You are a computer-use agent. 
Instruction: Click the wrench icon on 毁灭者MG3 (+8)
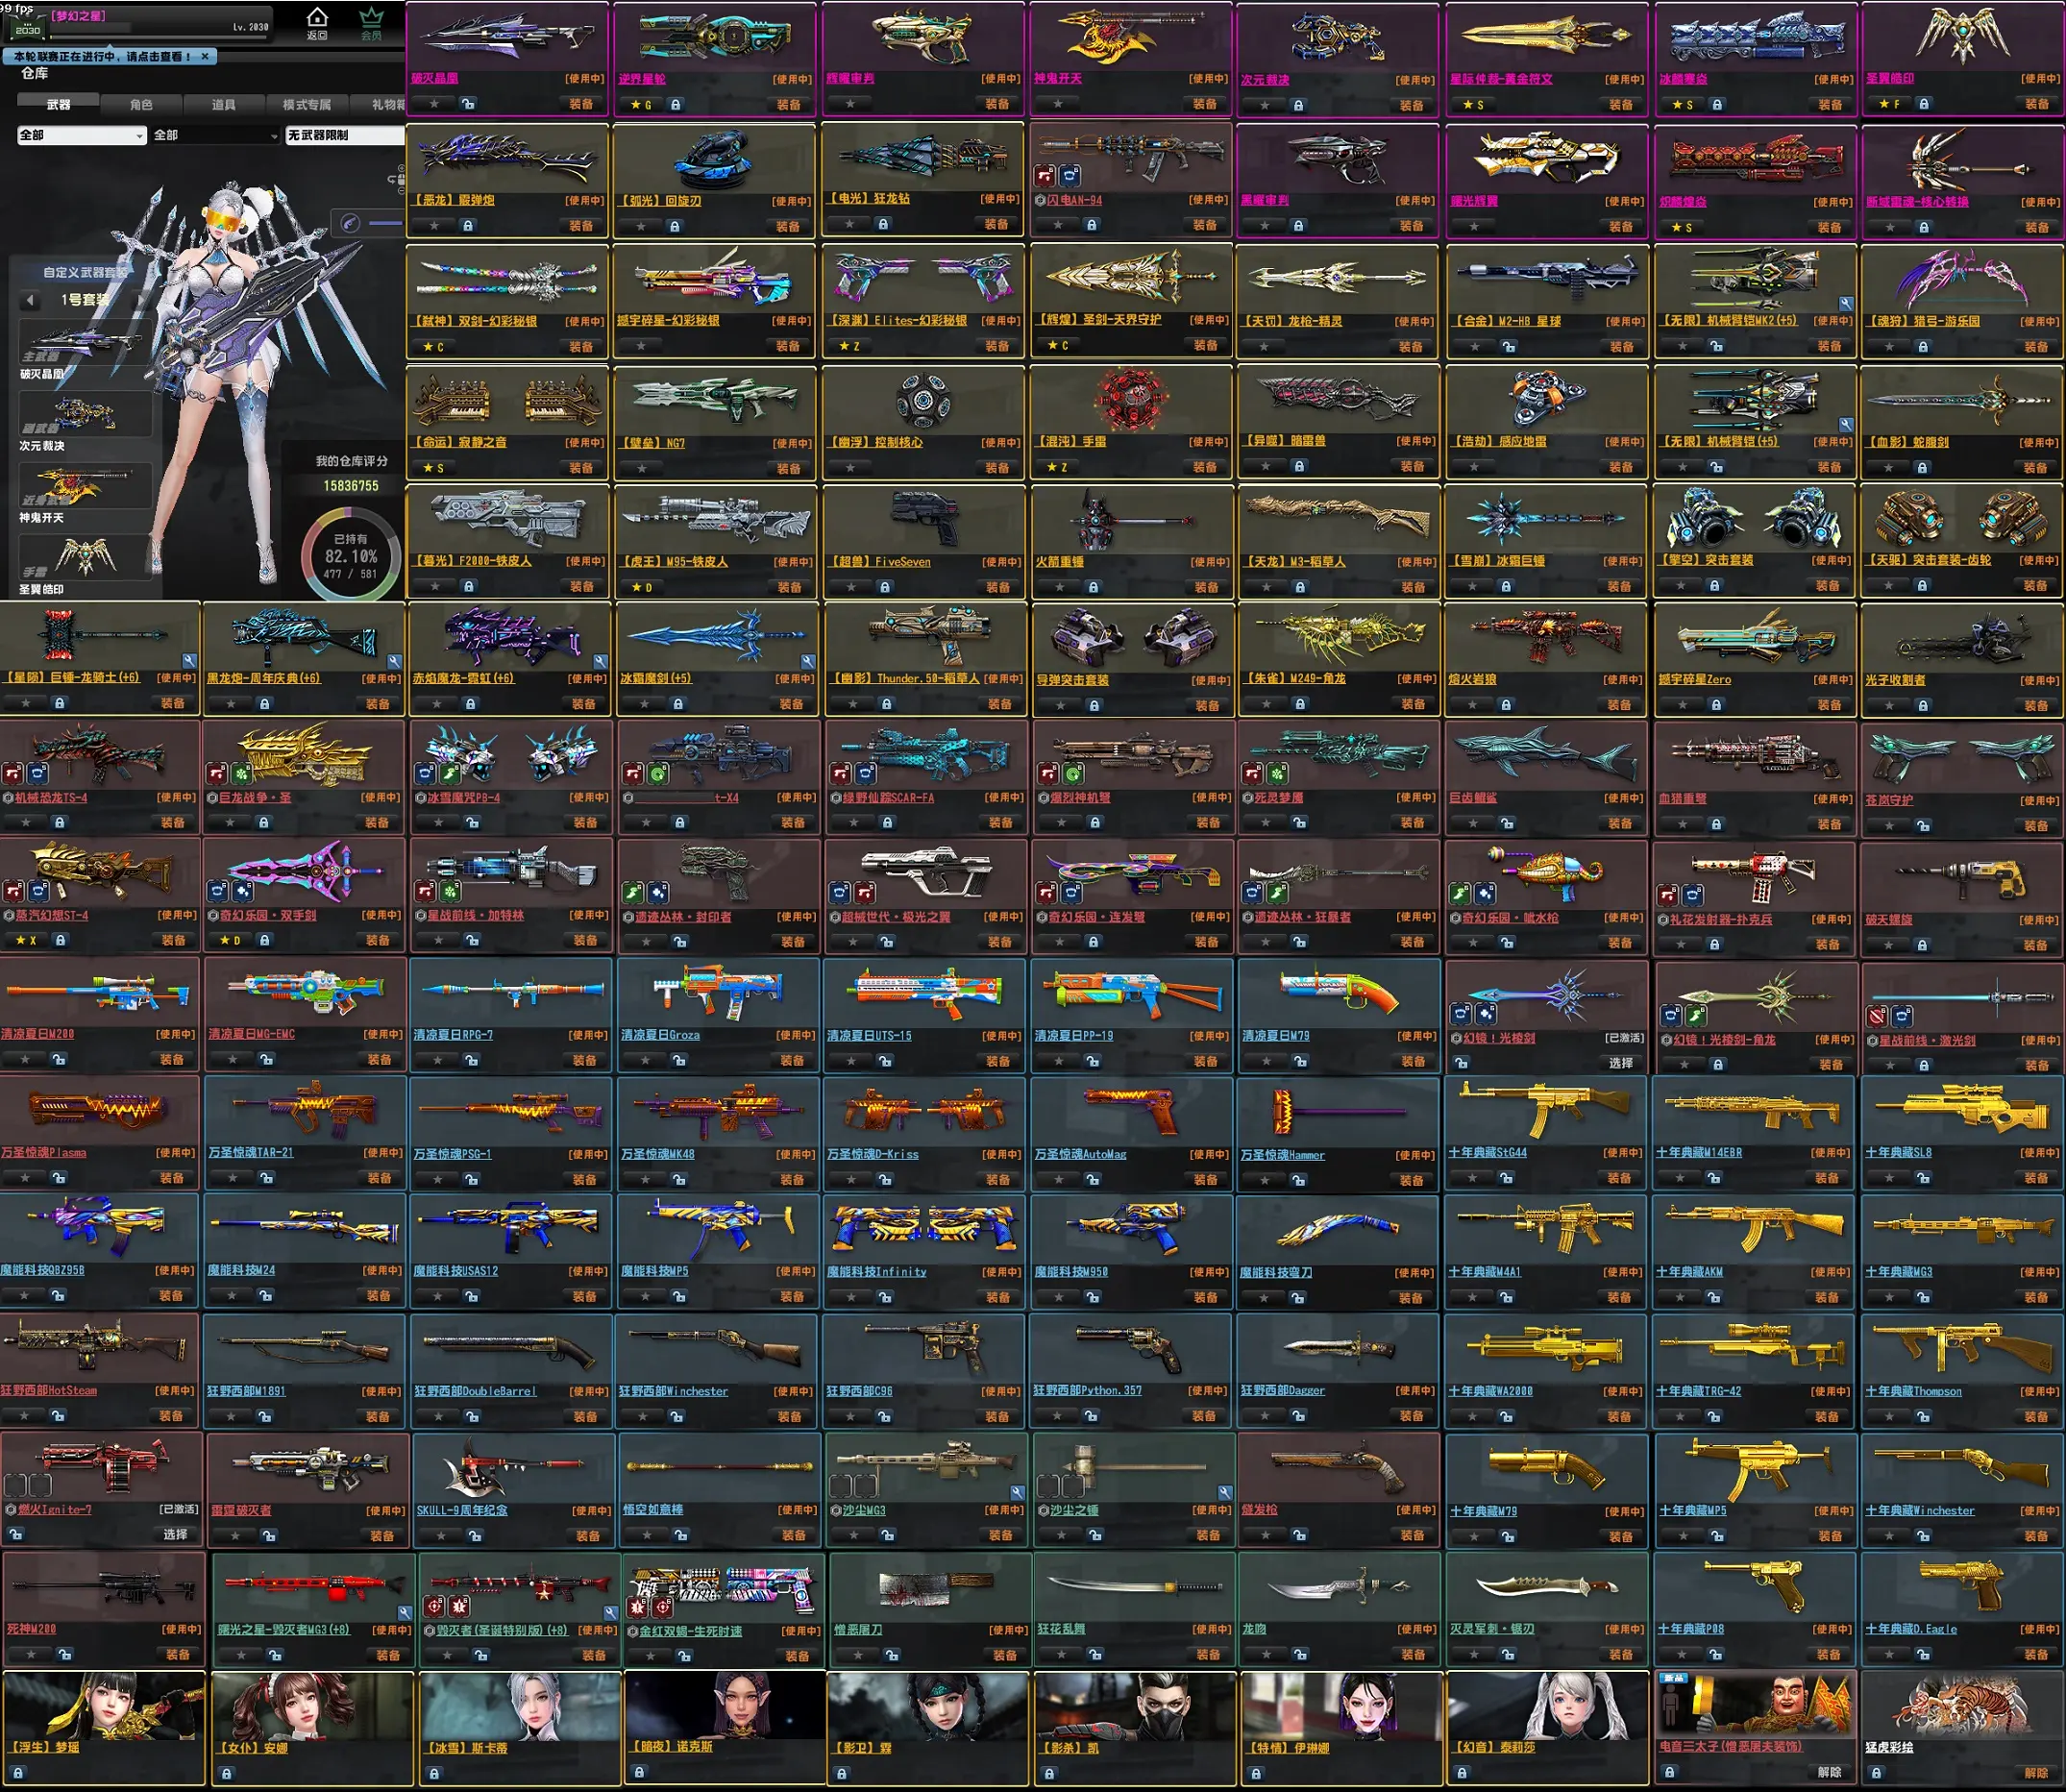[x=404, y=1612]
